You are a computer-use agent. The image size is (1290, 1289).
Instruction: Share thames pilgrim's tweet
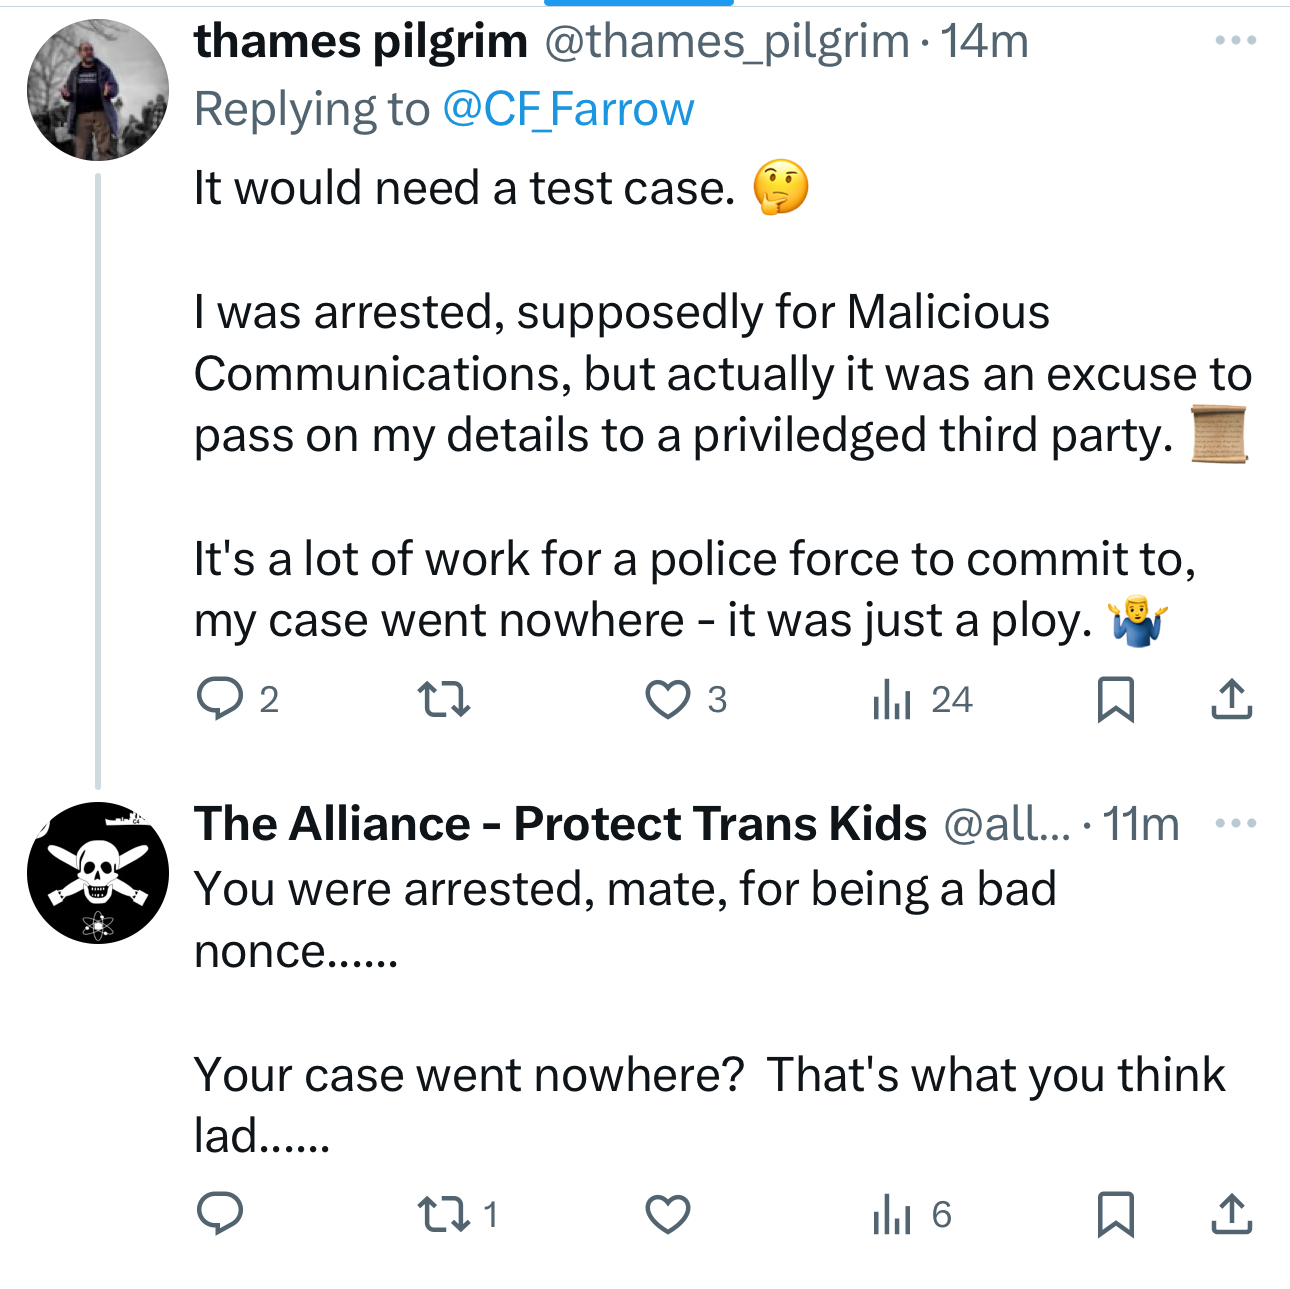1231,699
